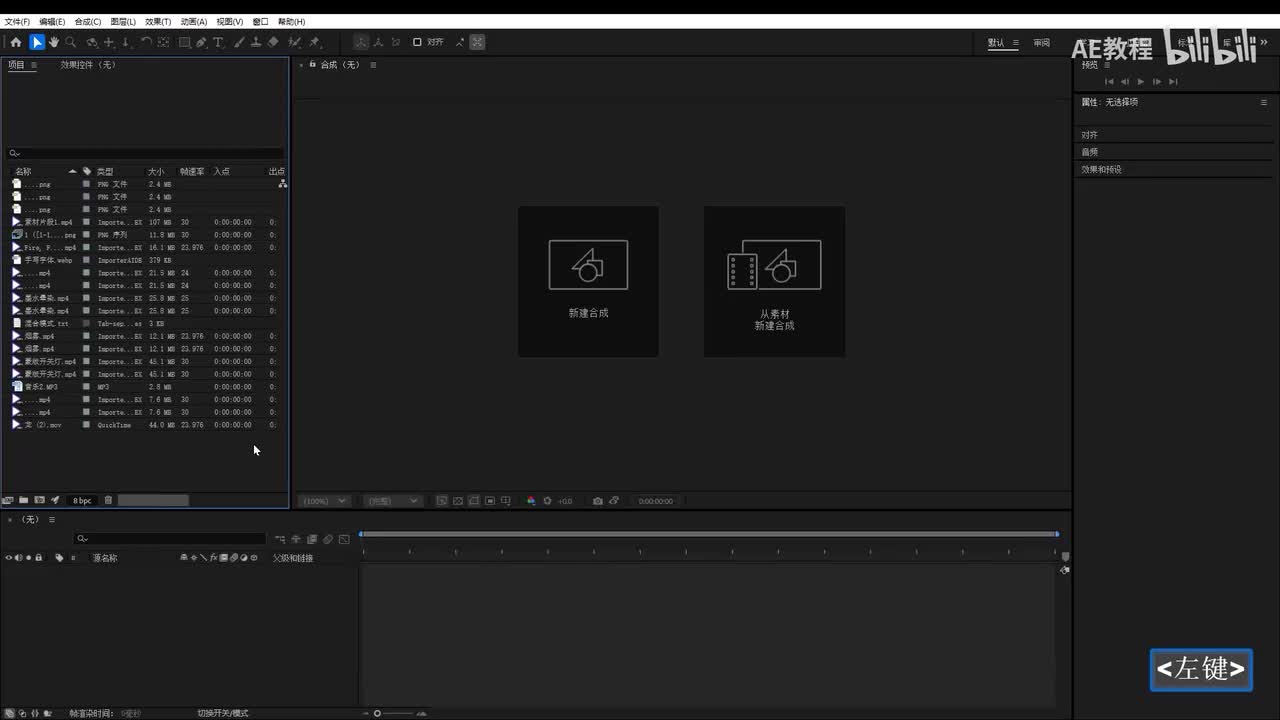
Task: Toggle frame blending switch in timeline
Action: [x=312, y=539]
